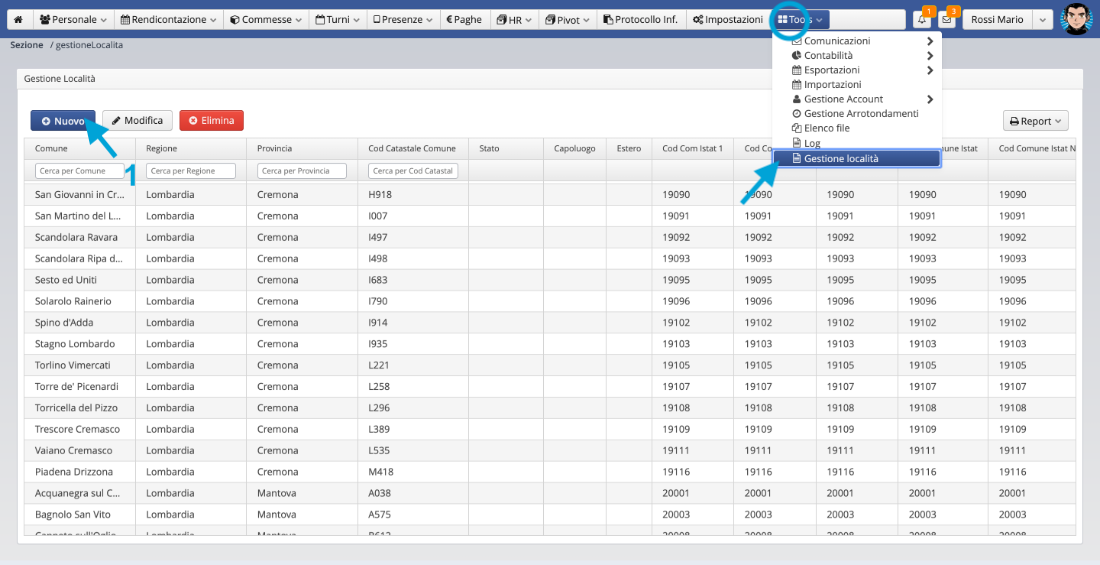Screen dimensions: 1100x565
Task: Open the notifications bell icon
Action: (921, 19)
